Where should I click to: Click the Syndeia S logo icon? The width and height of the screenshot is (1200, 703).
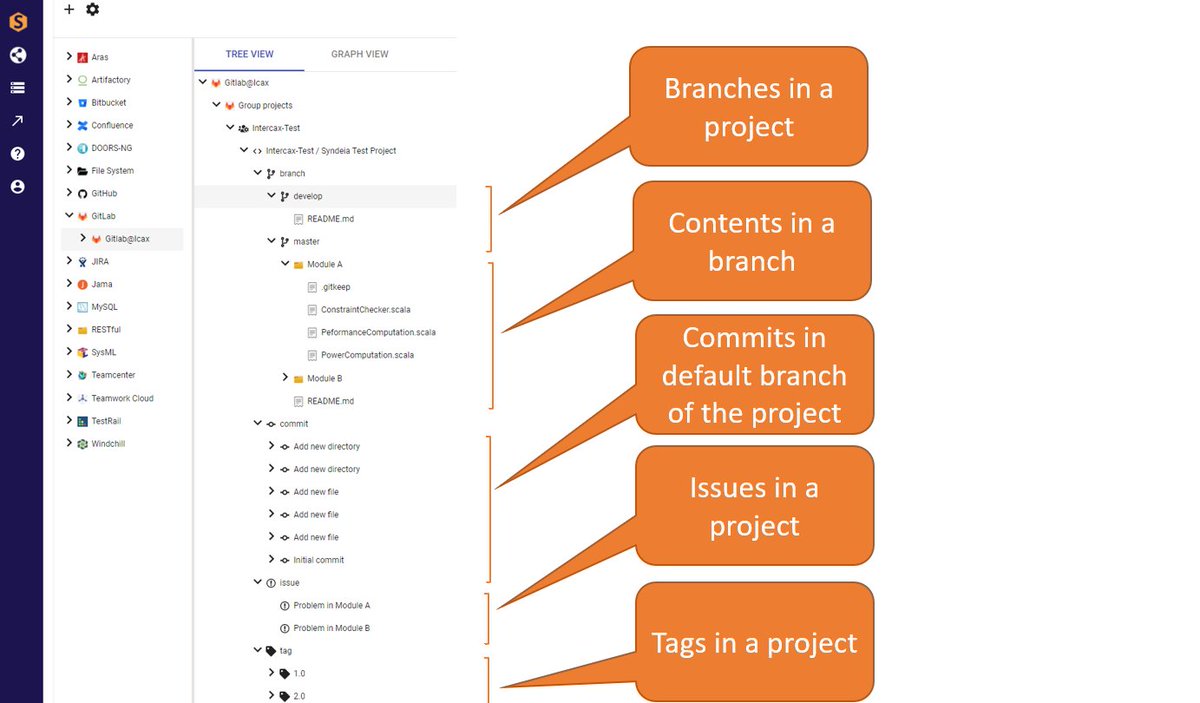[18, 21]
